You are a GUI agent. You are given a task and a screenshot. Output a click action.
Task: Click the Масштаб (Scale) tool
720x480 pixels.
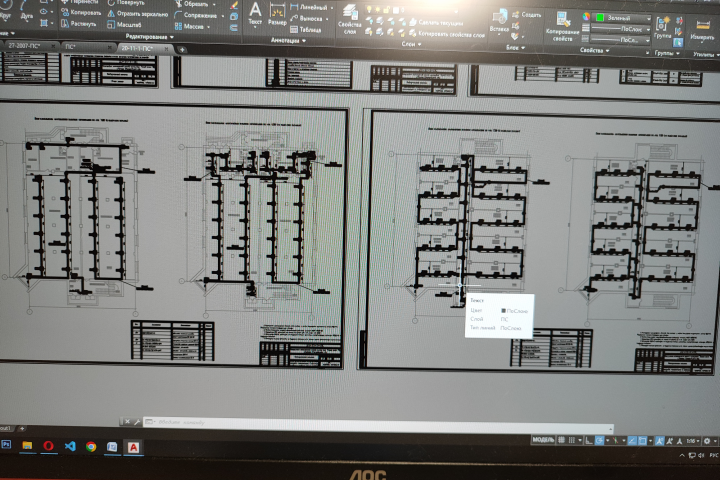click(124, 25)
